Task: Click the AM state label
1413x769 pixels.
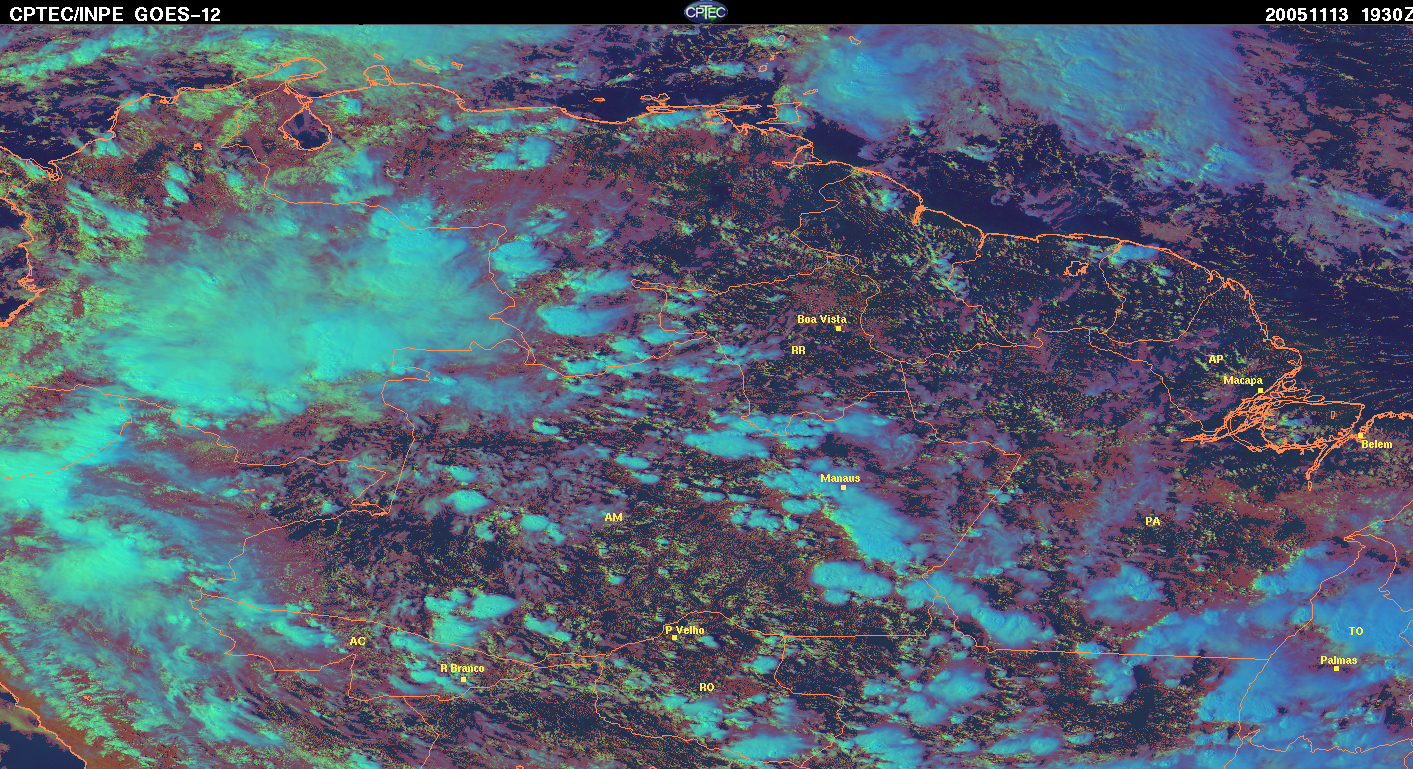Action: [x=614, y=517]
